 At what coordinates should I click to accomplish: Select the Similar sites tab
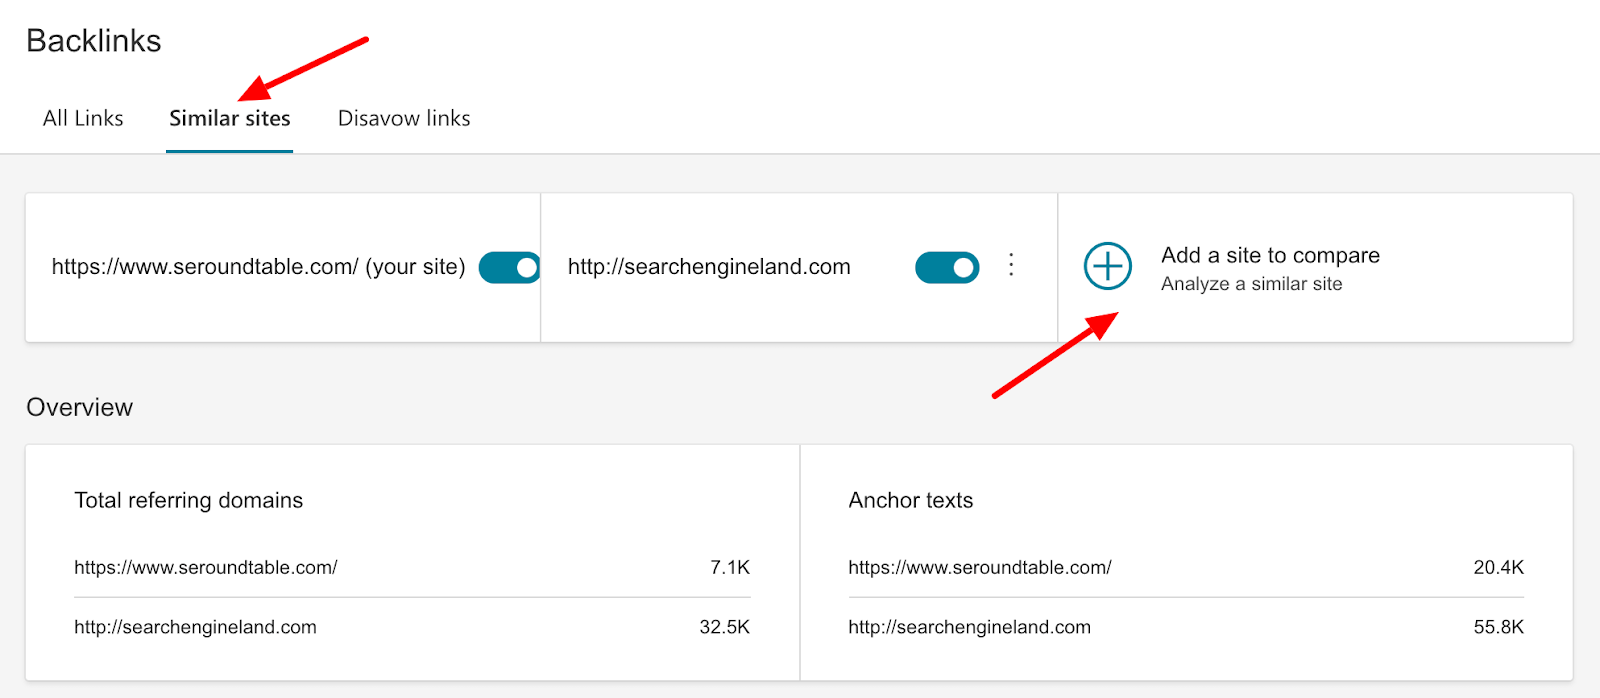[229, 118]
